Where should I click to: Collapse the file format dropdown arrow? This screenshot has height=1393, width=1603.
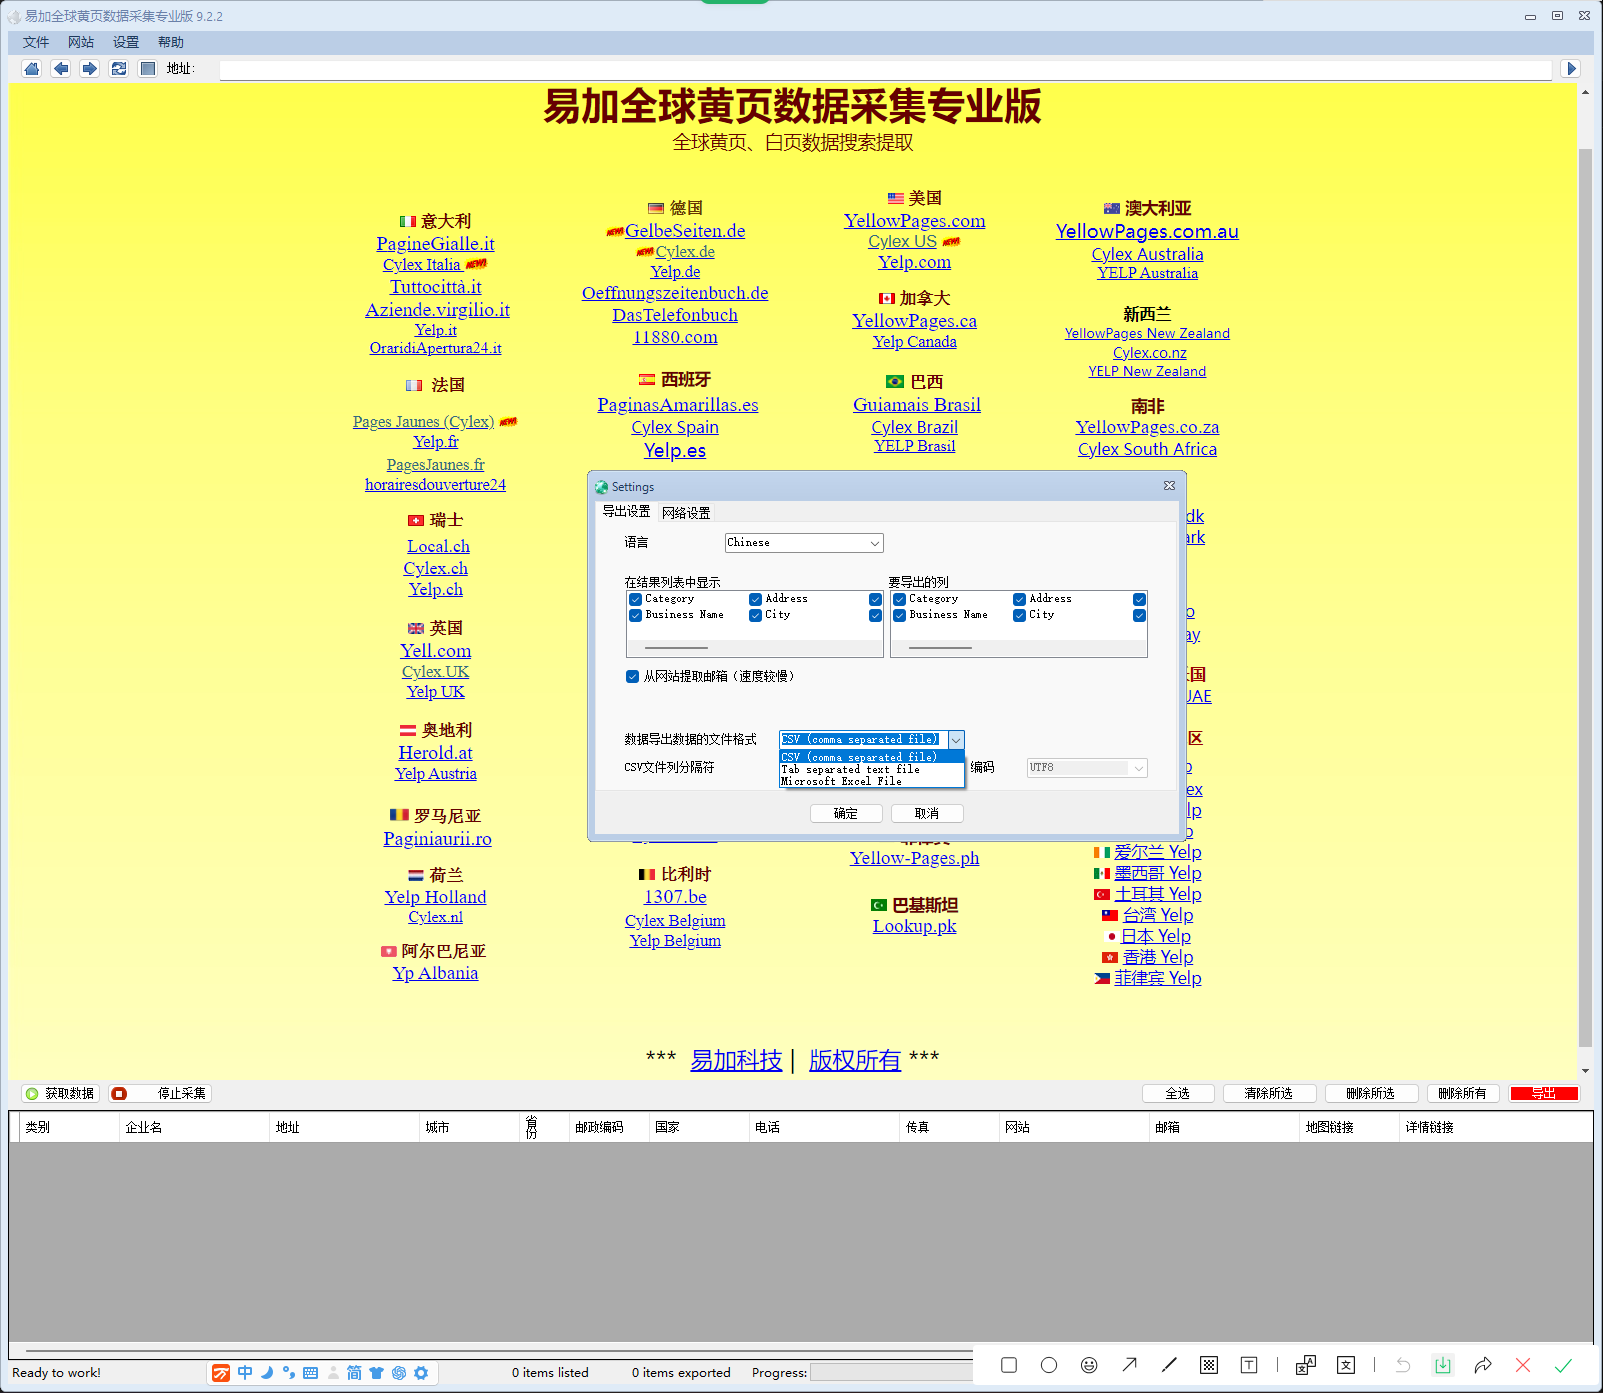[956, 739]
